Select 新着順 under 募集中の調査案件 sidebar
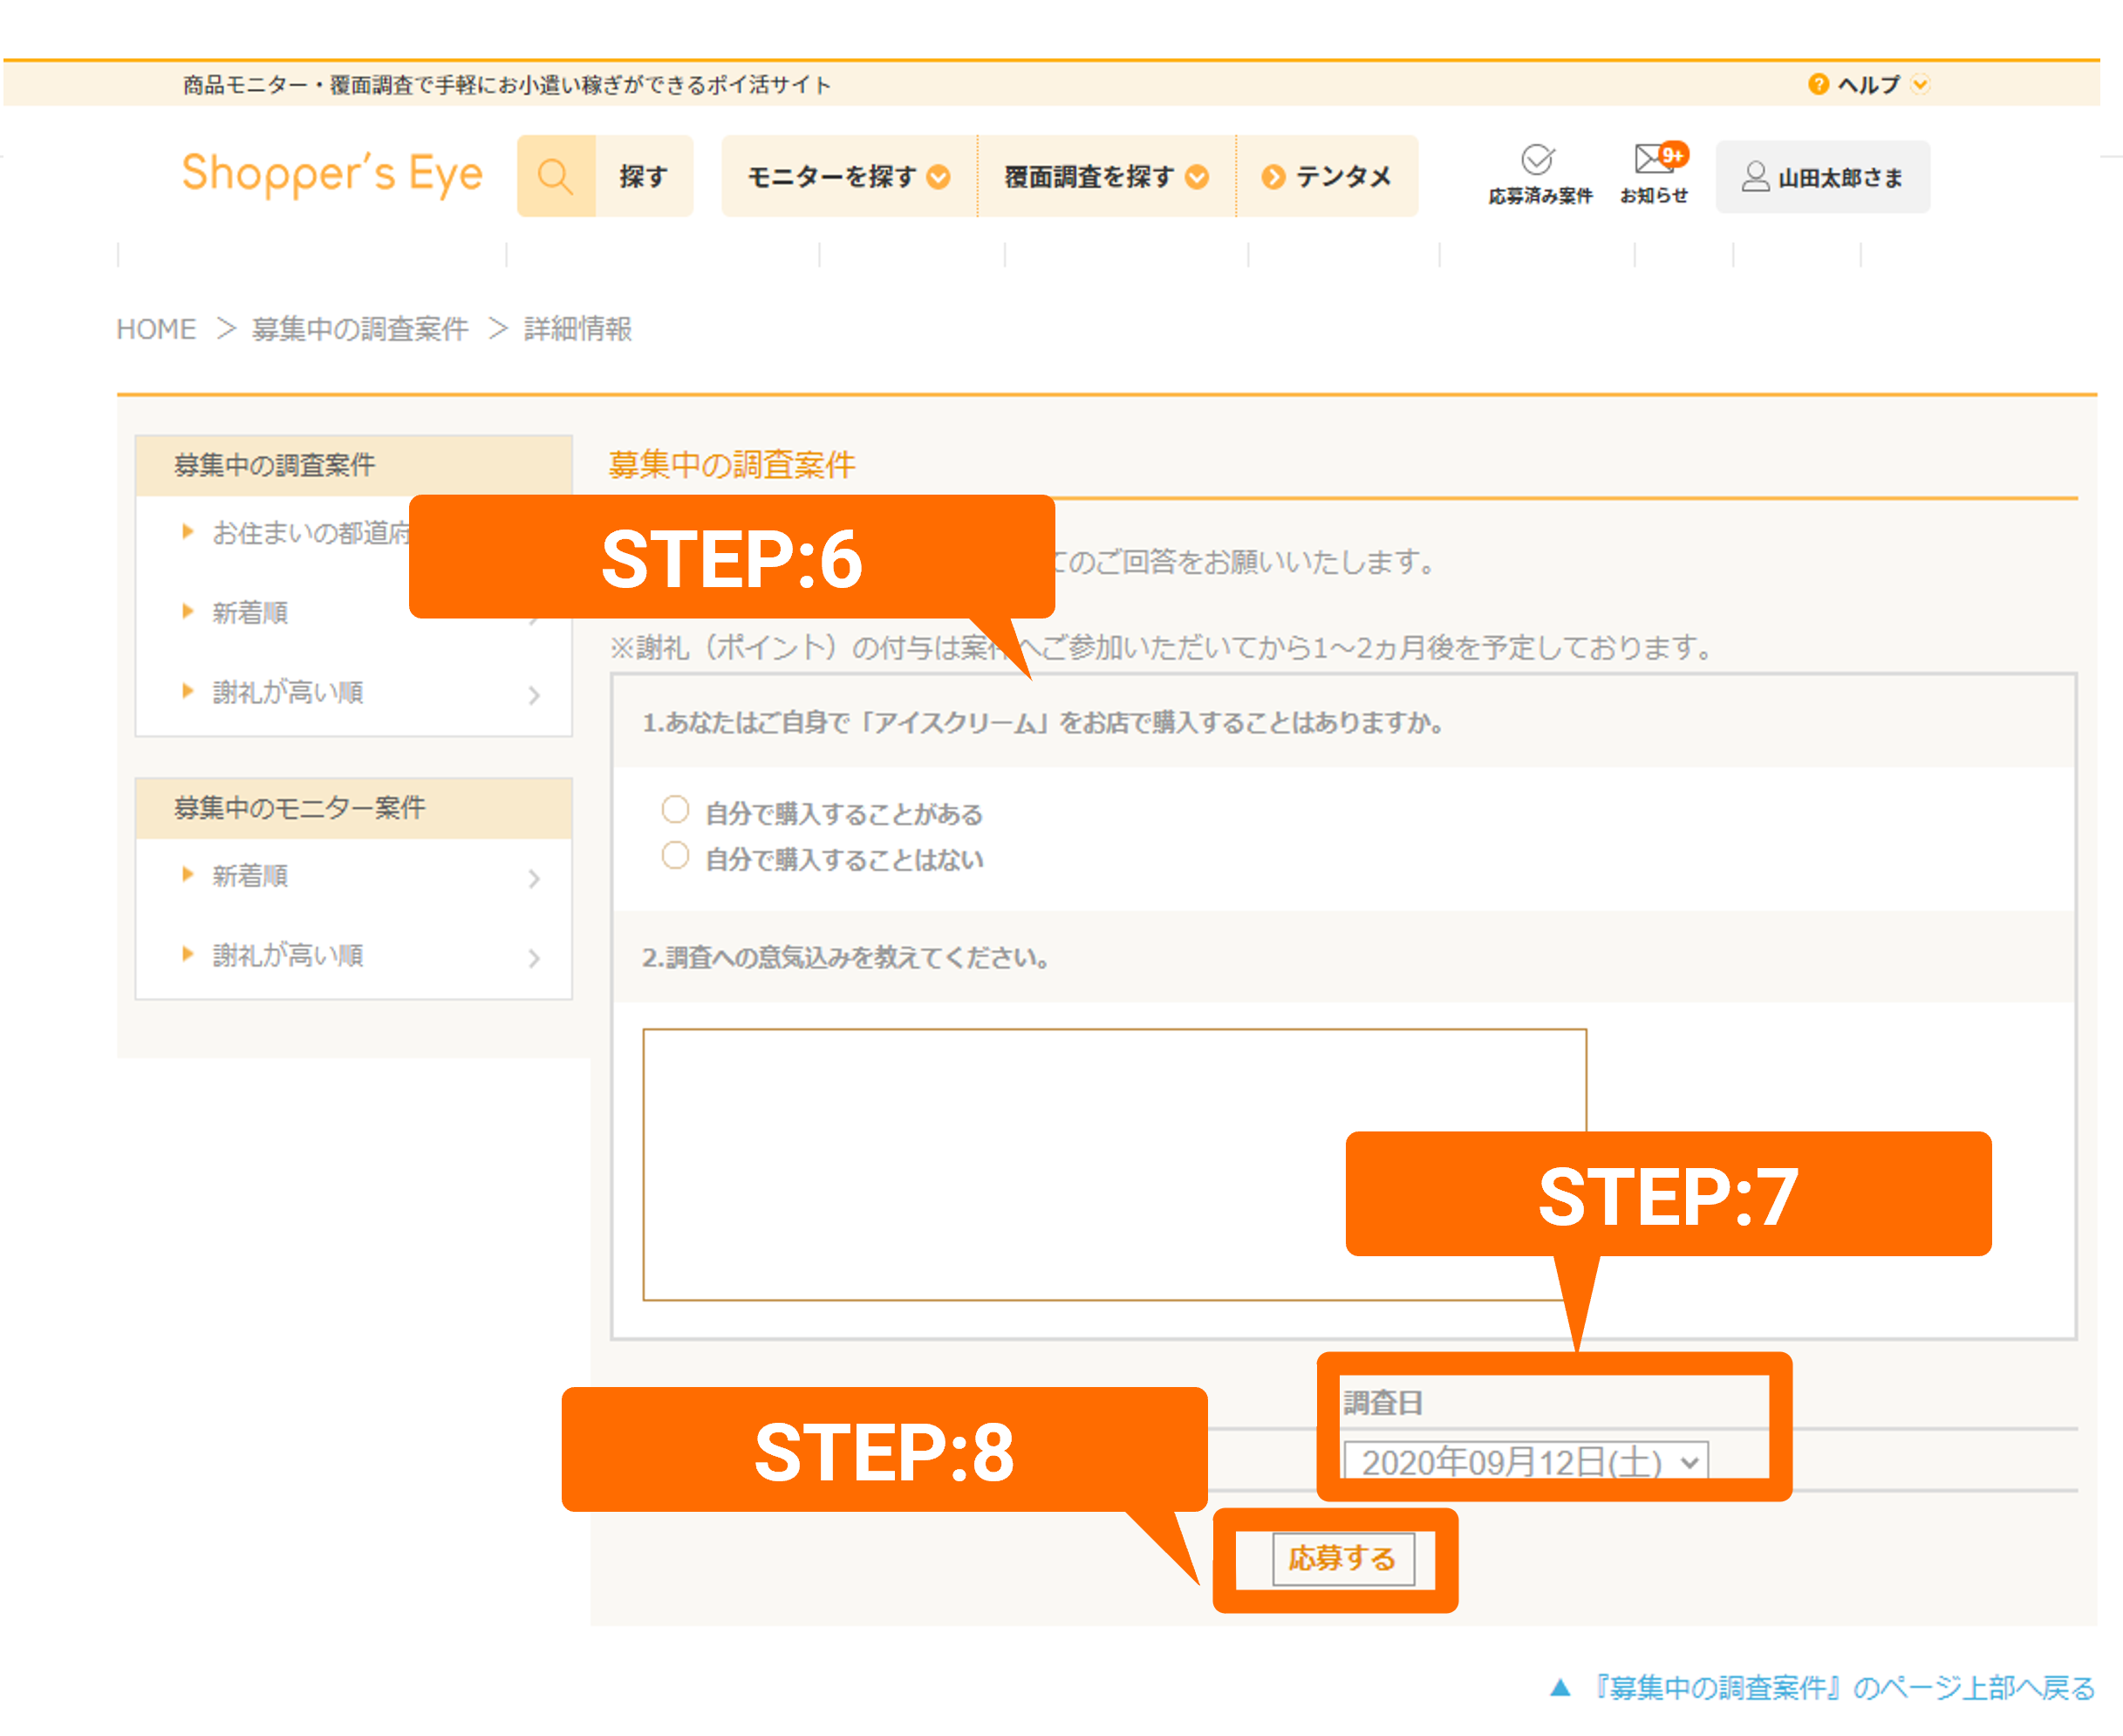The width and height of the screenshot is (2123, 1736). (x=250, y=613)
